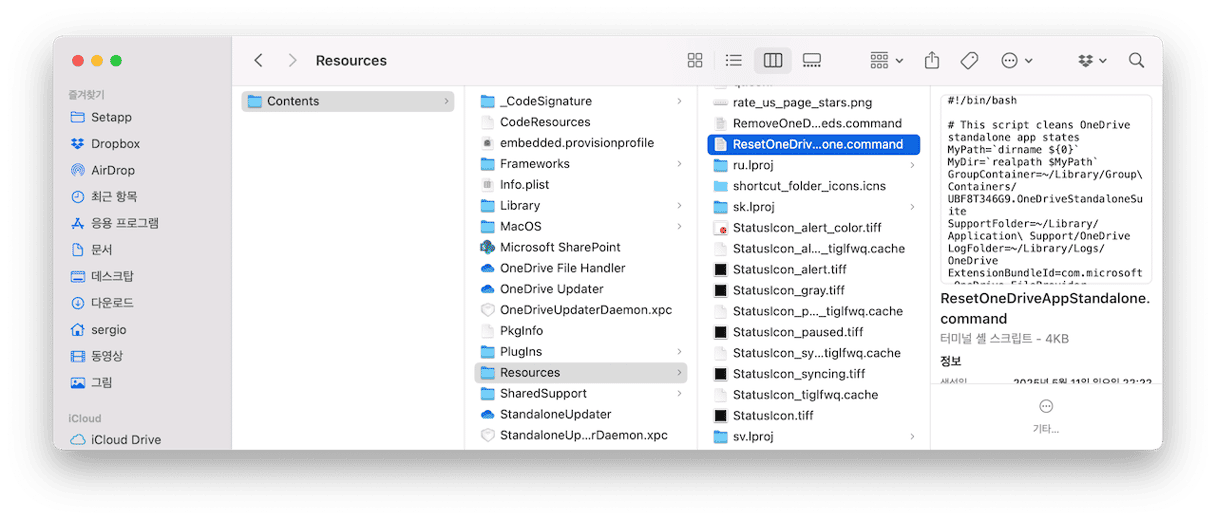This screenshot has height=520, width=1216.
Task: Select the StandaloneUpdater app
Action: tap(580, 414)
